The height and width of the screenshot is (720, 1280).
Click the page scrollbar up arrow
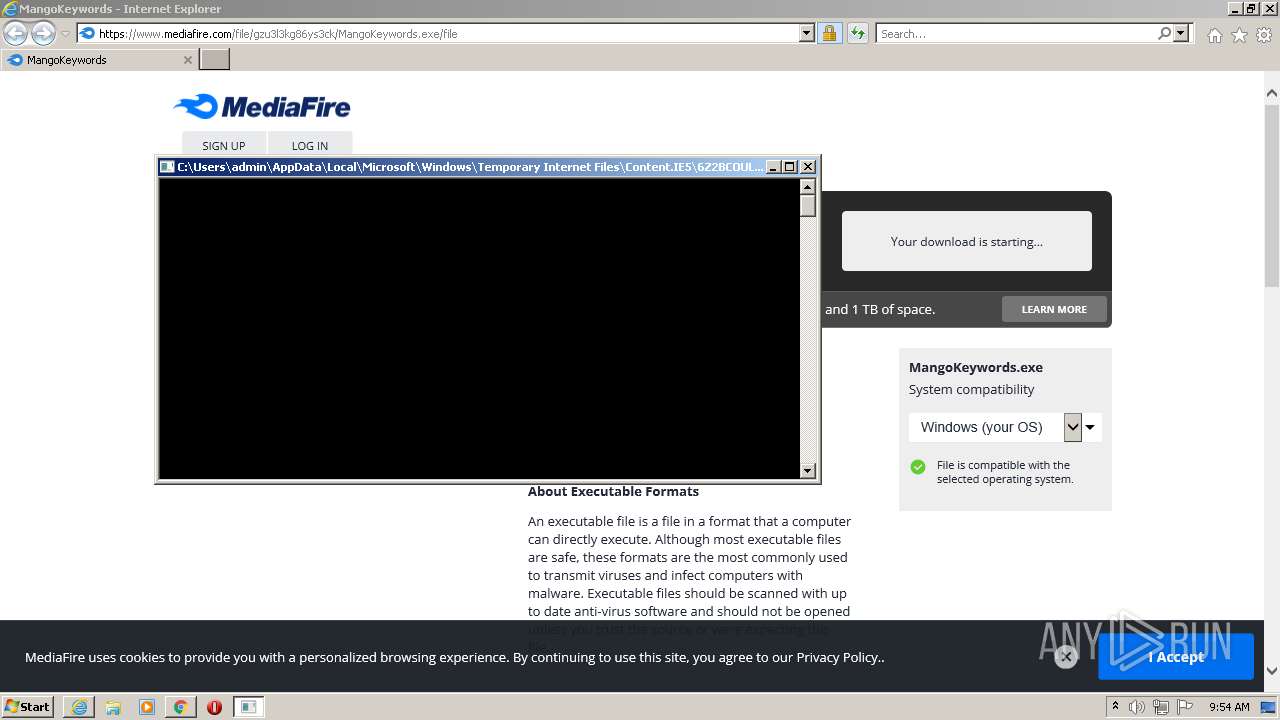coord(1271,93)
